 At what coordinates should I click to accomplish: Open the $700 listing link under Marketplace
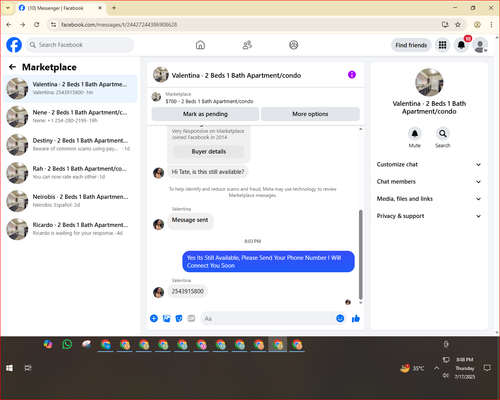coord(209,101)
